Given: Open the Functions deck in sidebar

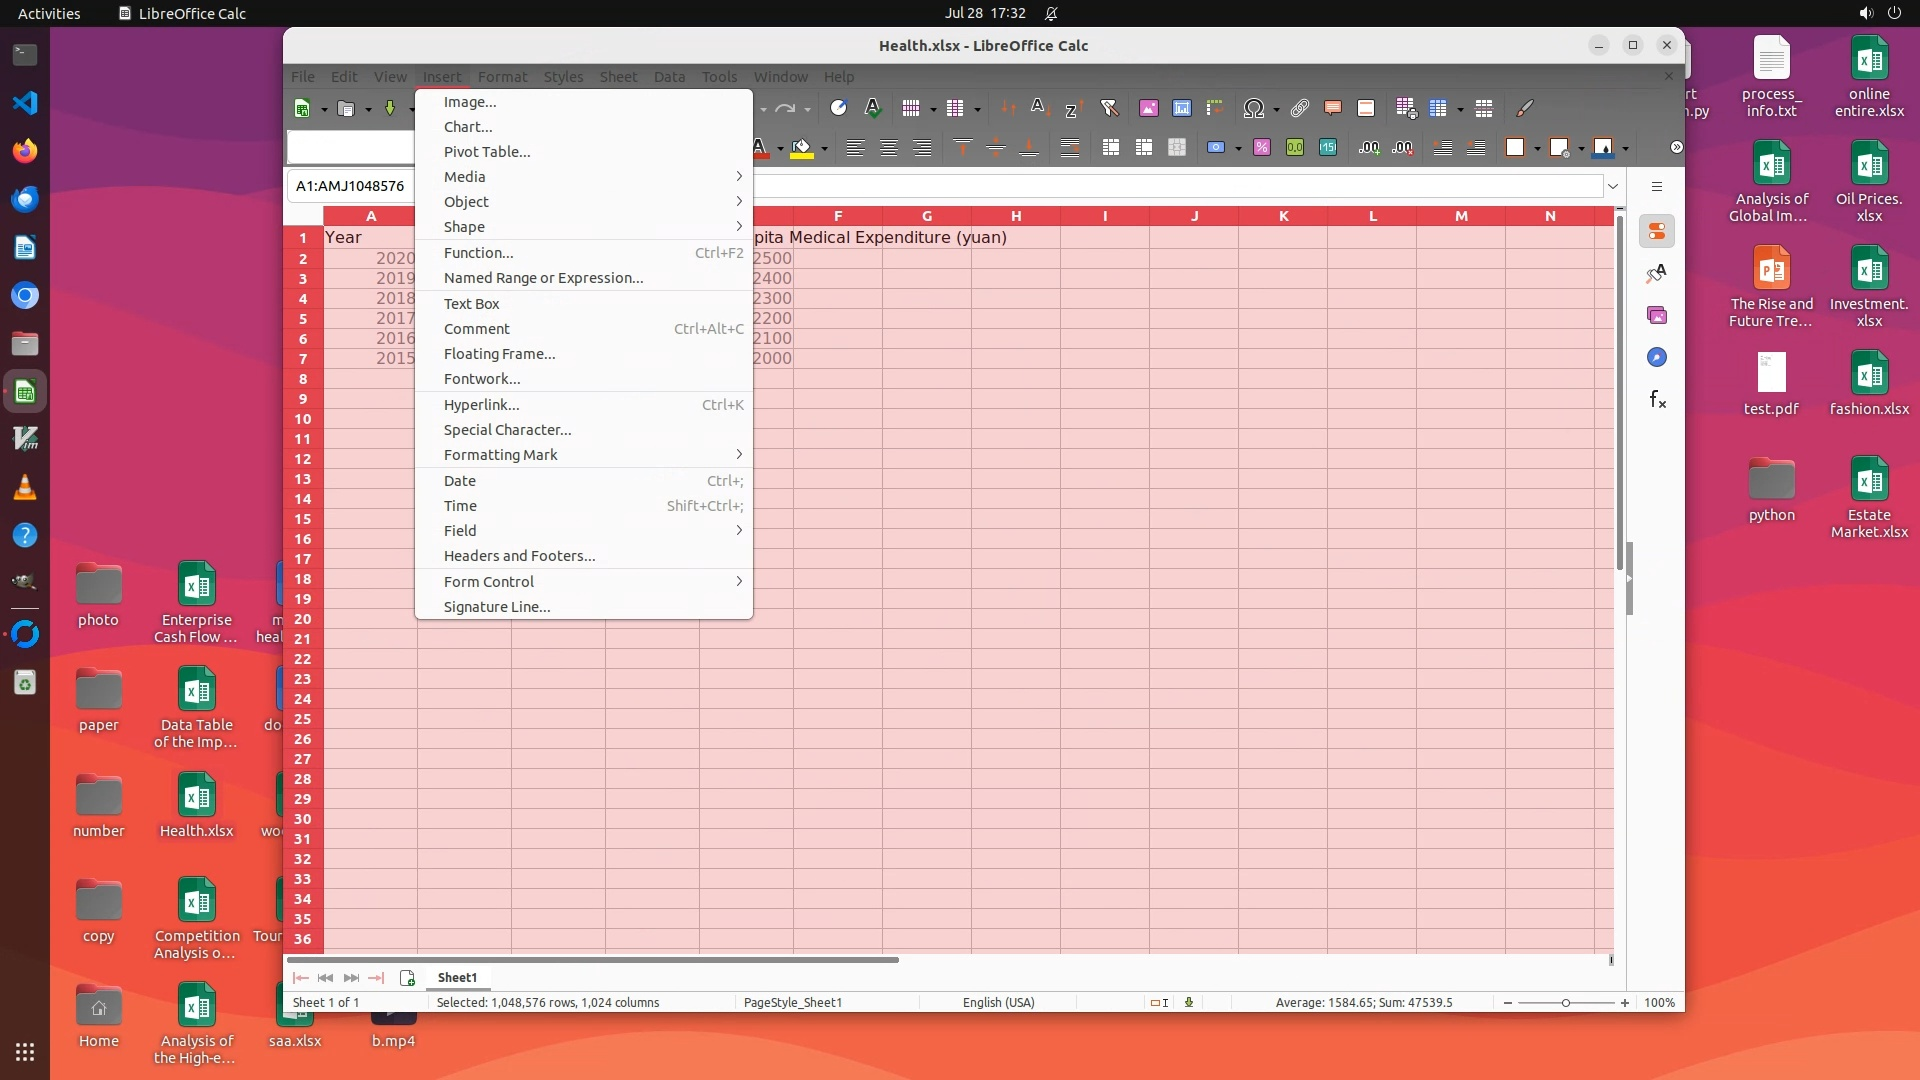Looking at the screenshot, I should point(1657,400).
